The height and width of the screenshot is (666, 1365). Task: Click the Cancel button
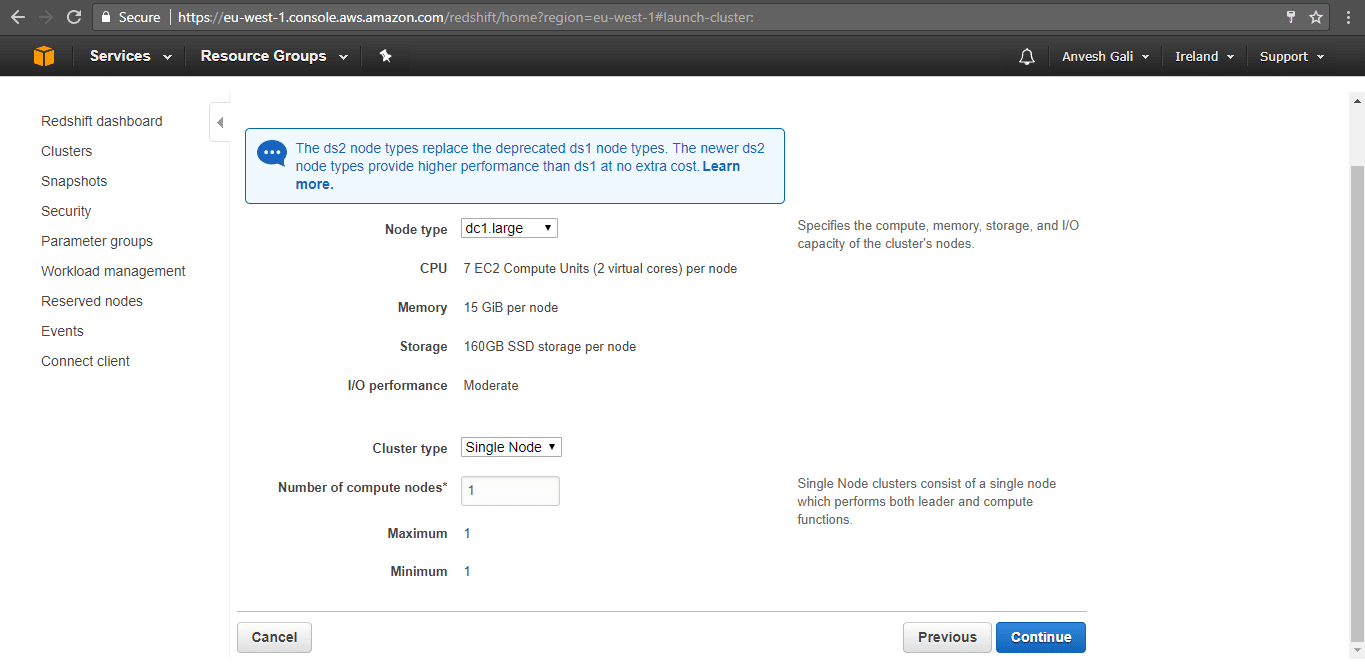pos(274,637)
